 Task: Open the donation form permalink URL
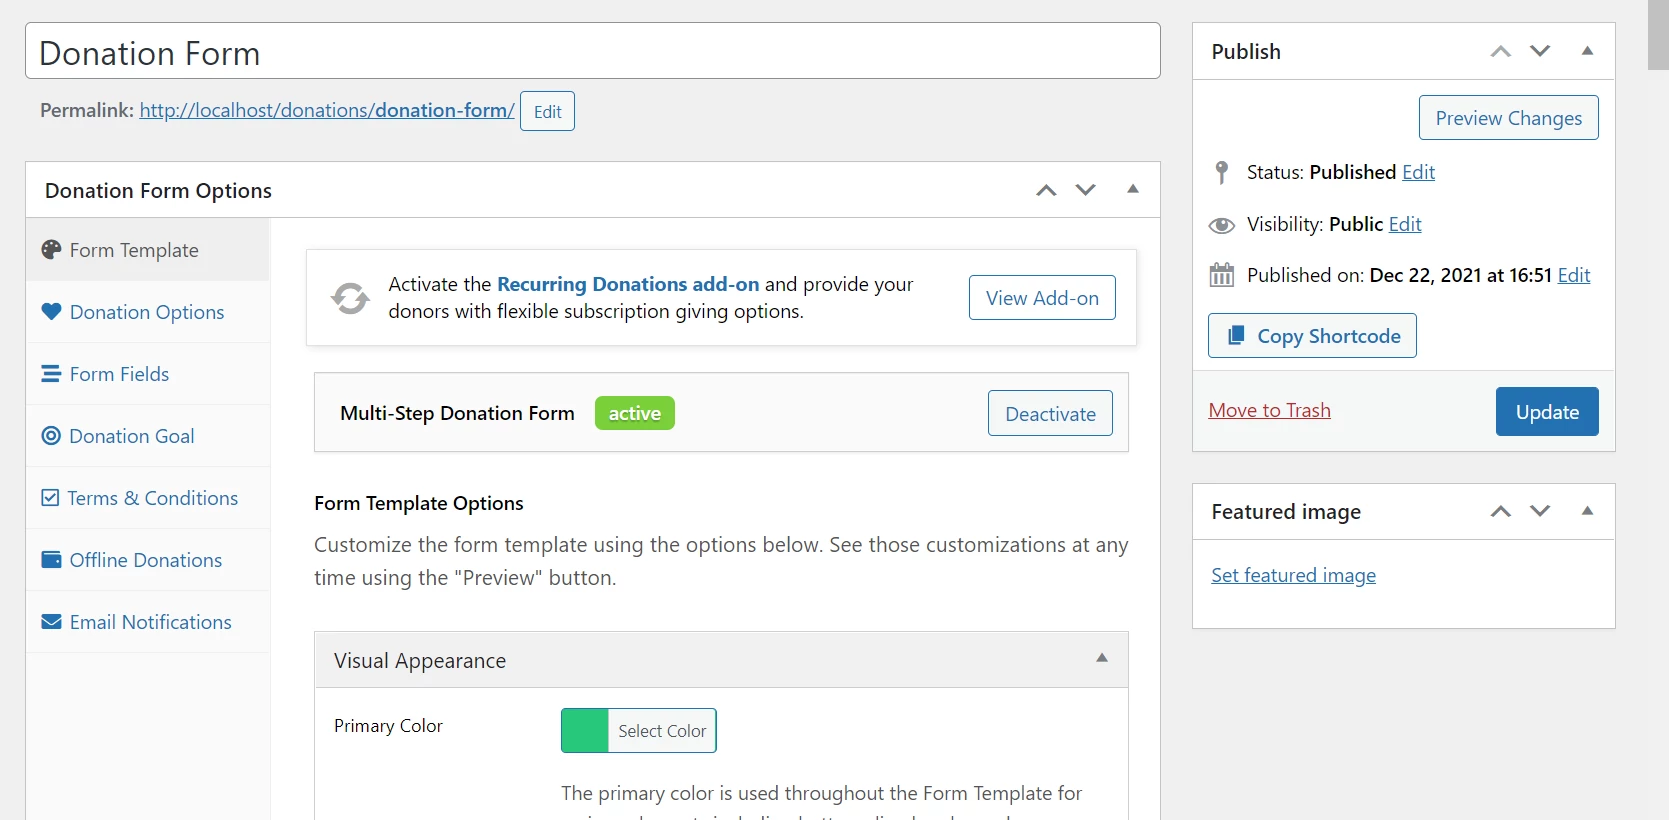point(327,110)
